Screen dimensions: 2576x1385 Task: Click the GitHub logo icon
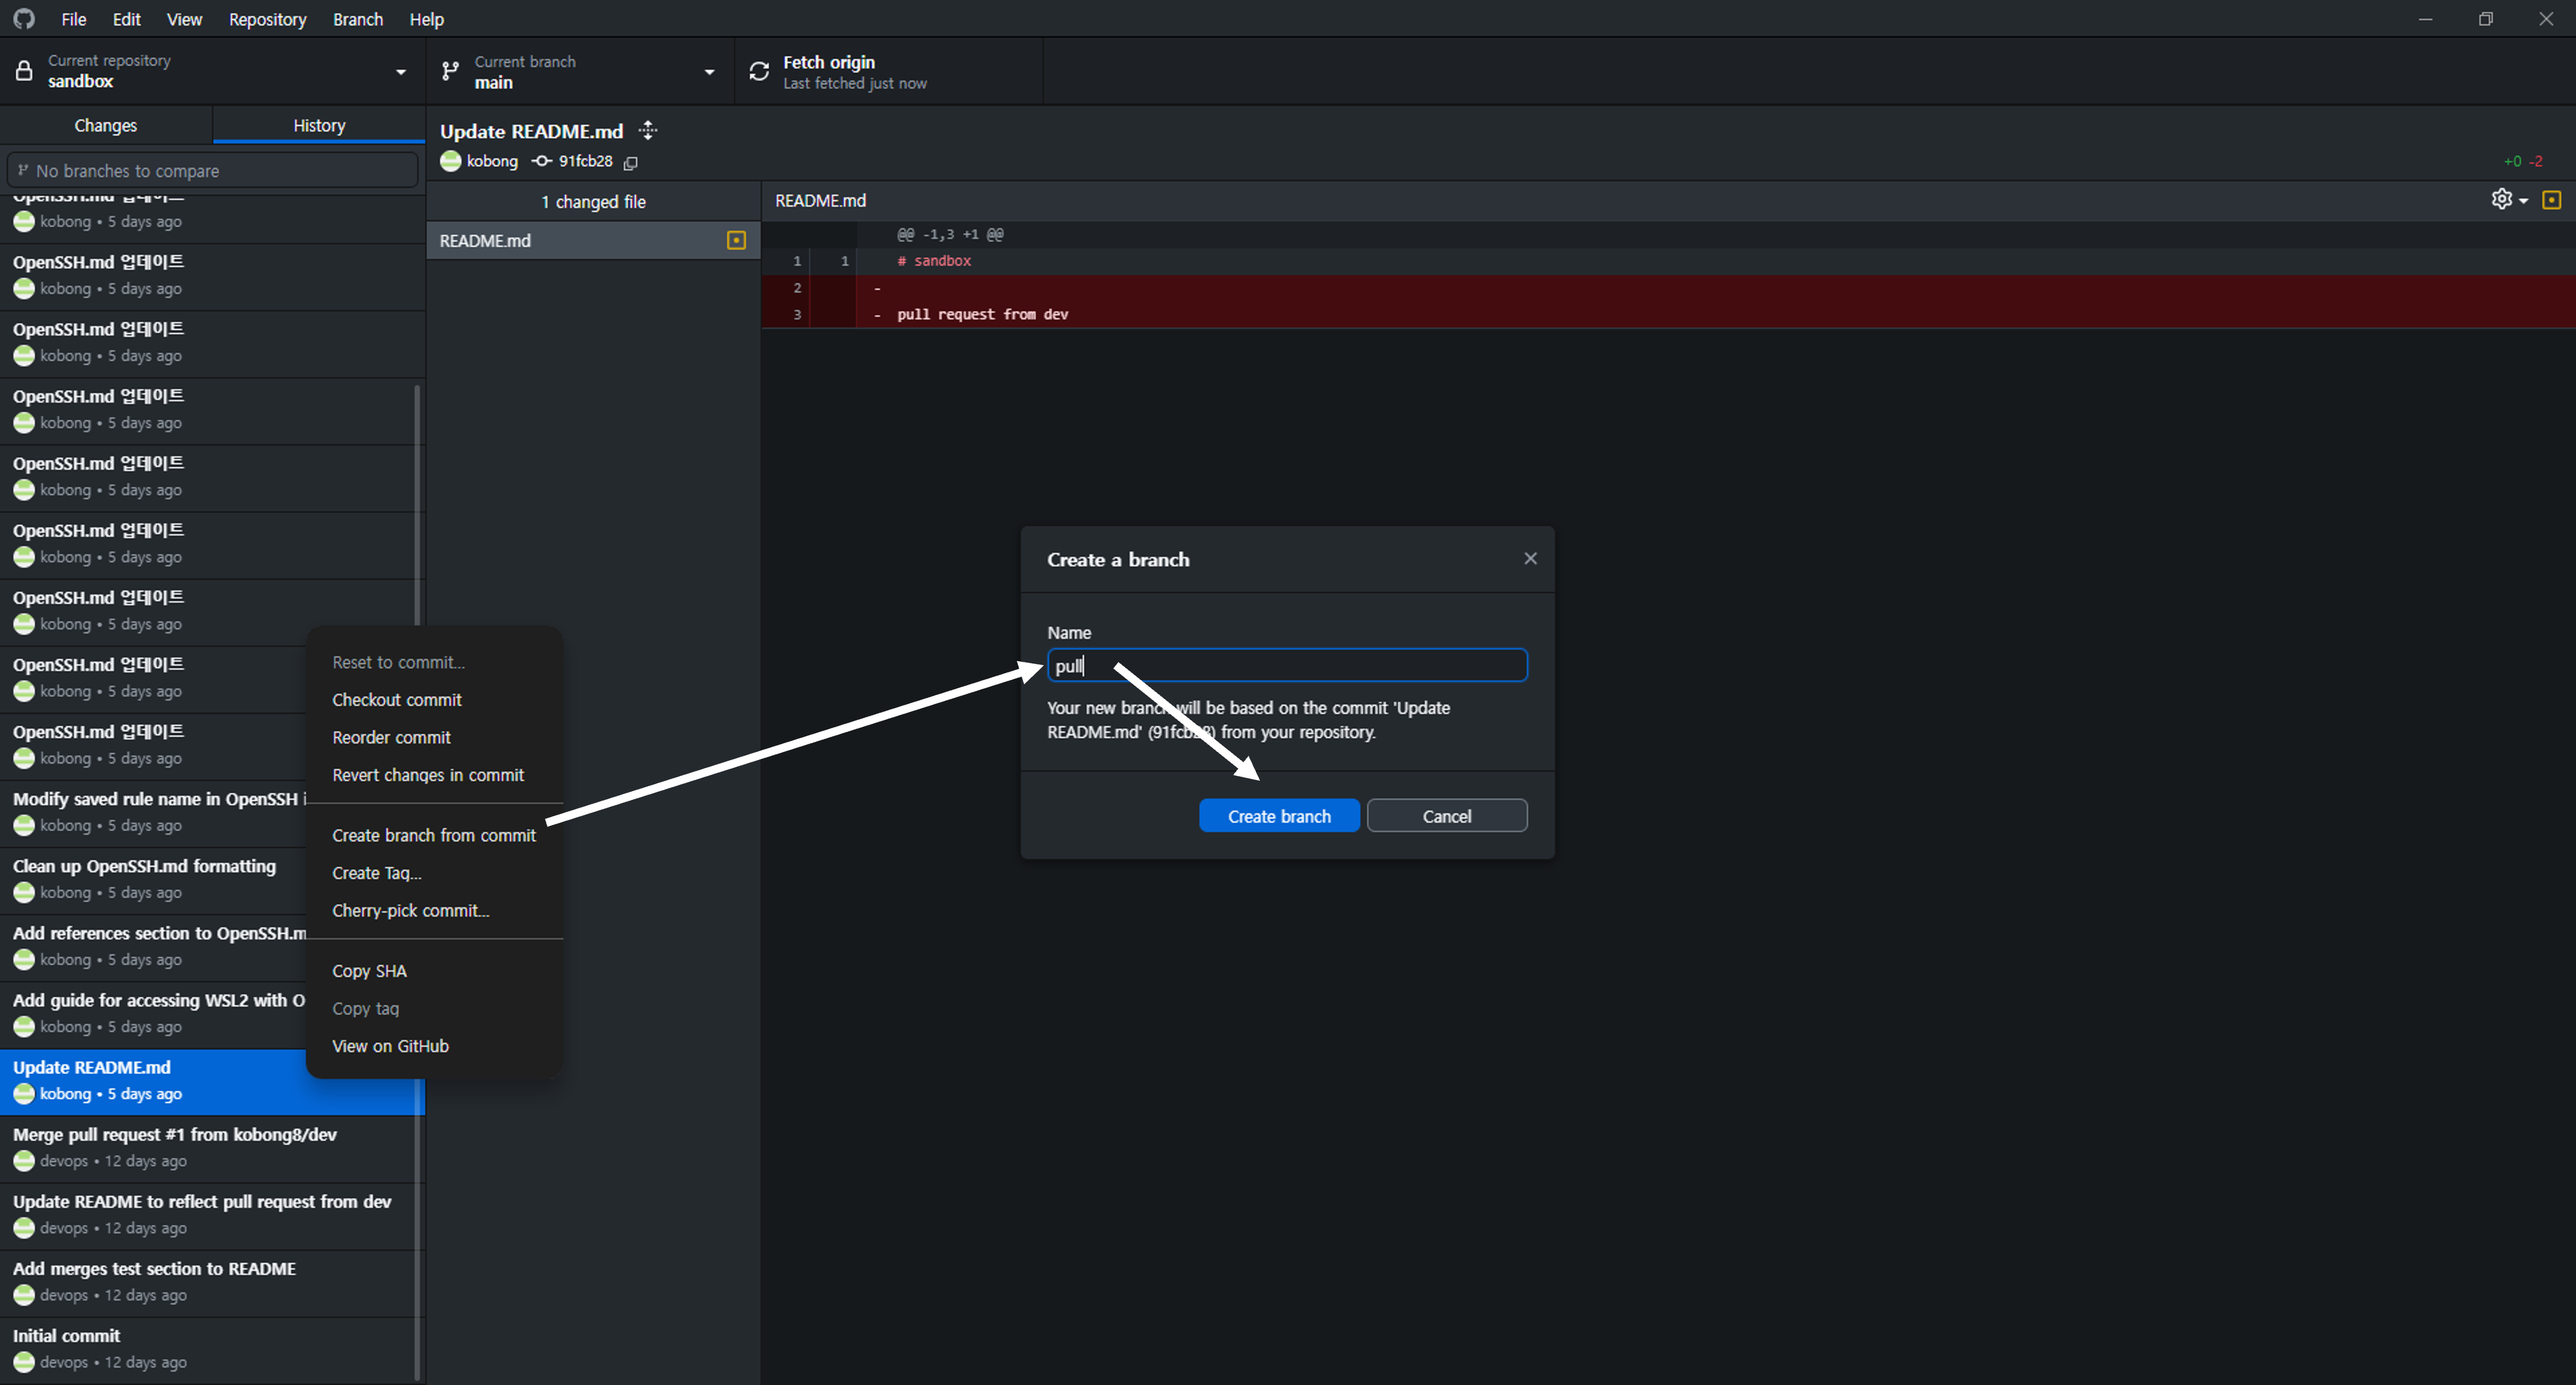[x=24, y=19]
